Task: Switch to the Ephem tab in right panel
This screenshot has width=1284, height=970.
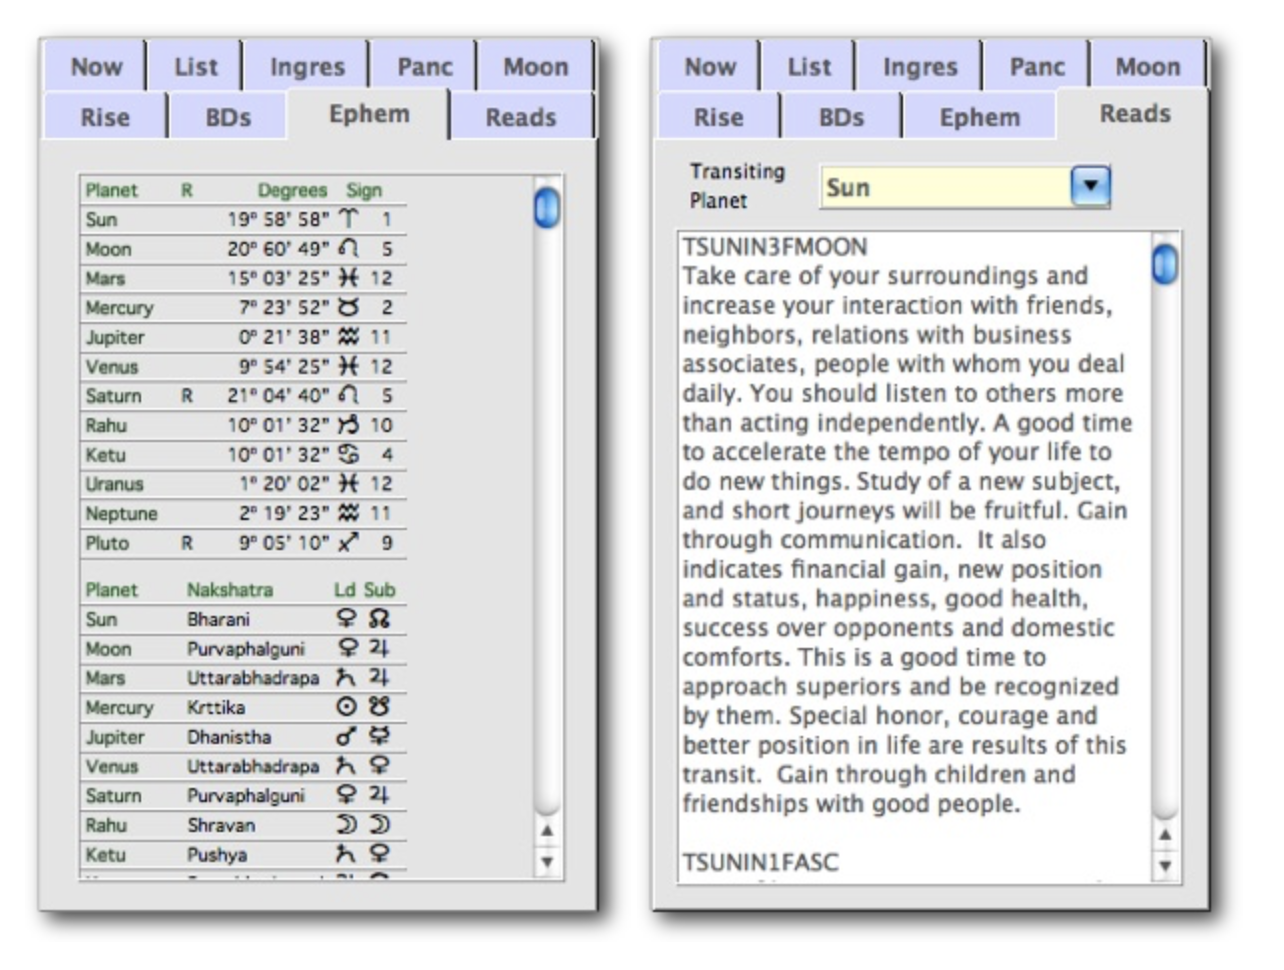Action: [x=979, y=118]
